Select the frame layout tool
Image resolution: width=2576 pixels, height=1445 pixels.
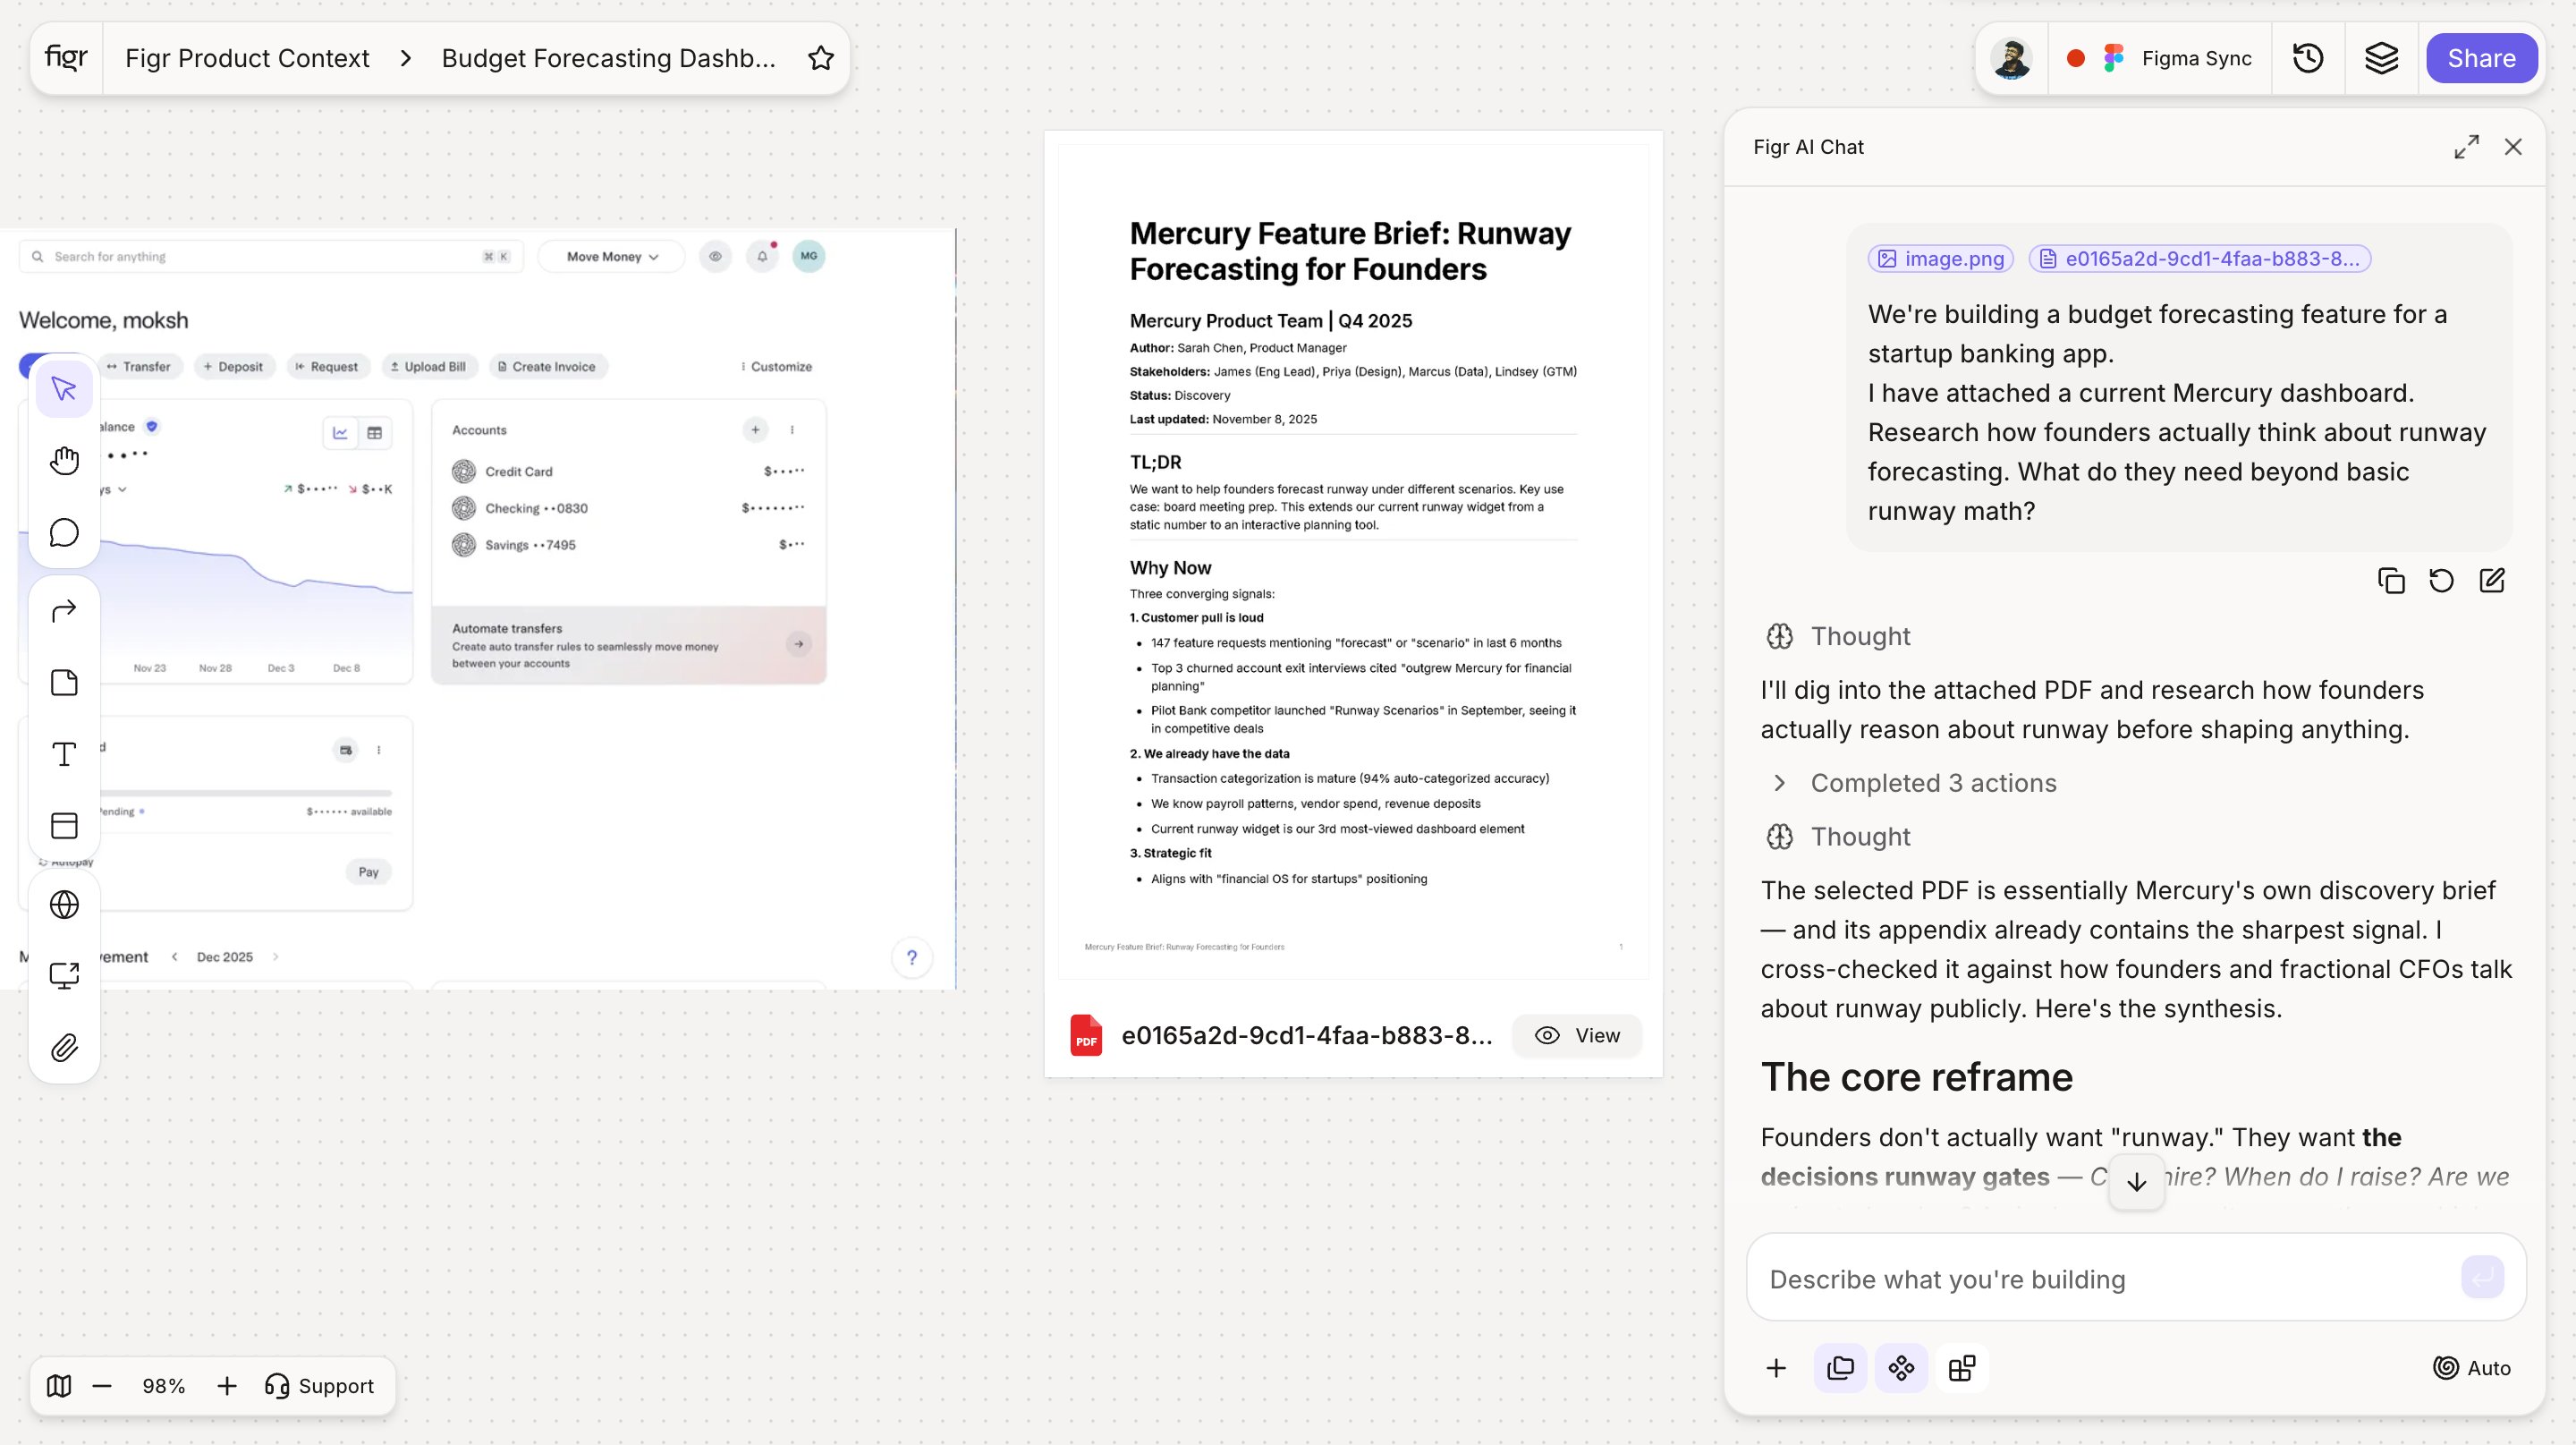point(64,826)
